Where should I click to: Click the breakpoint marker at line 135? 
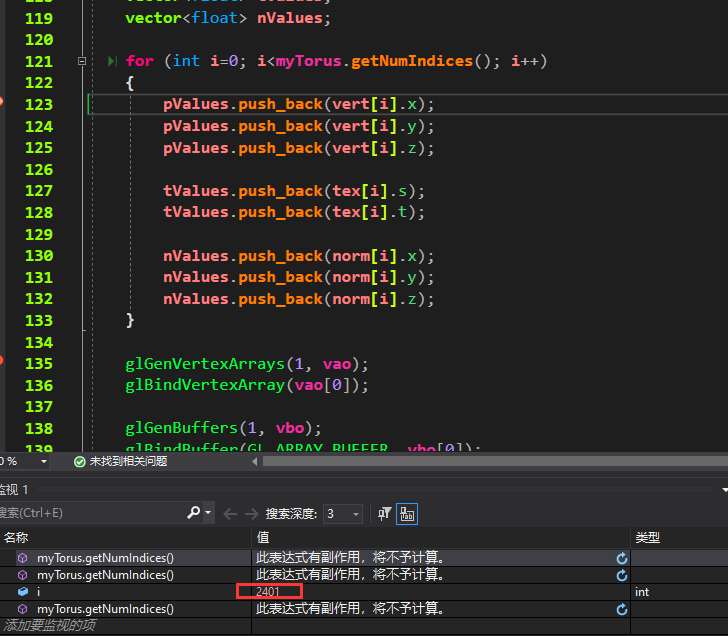pyautogui.click(x=1, y=360)
